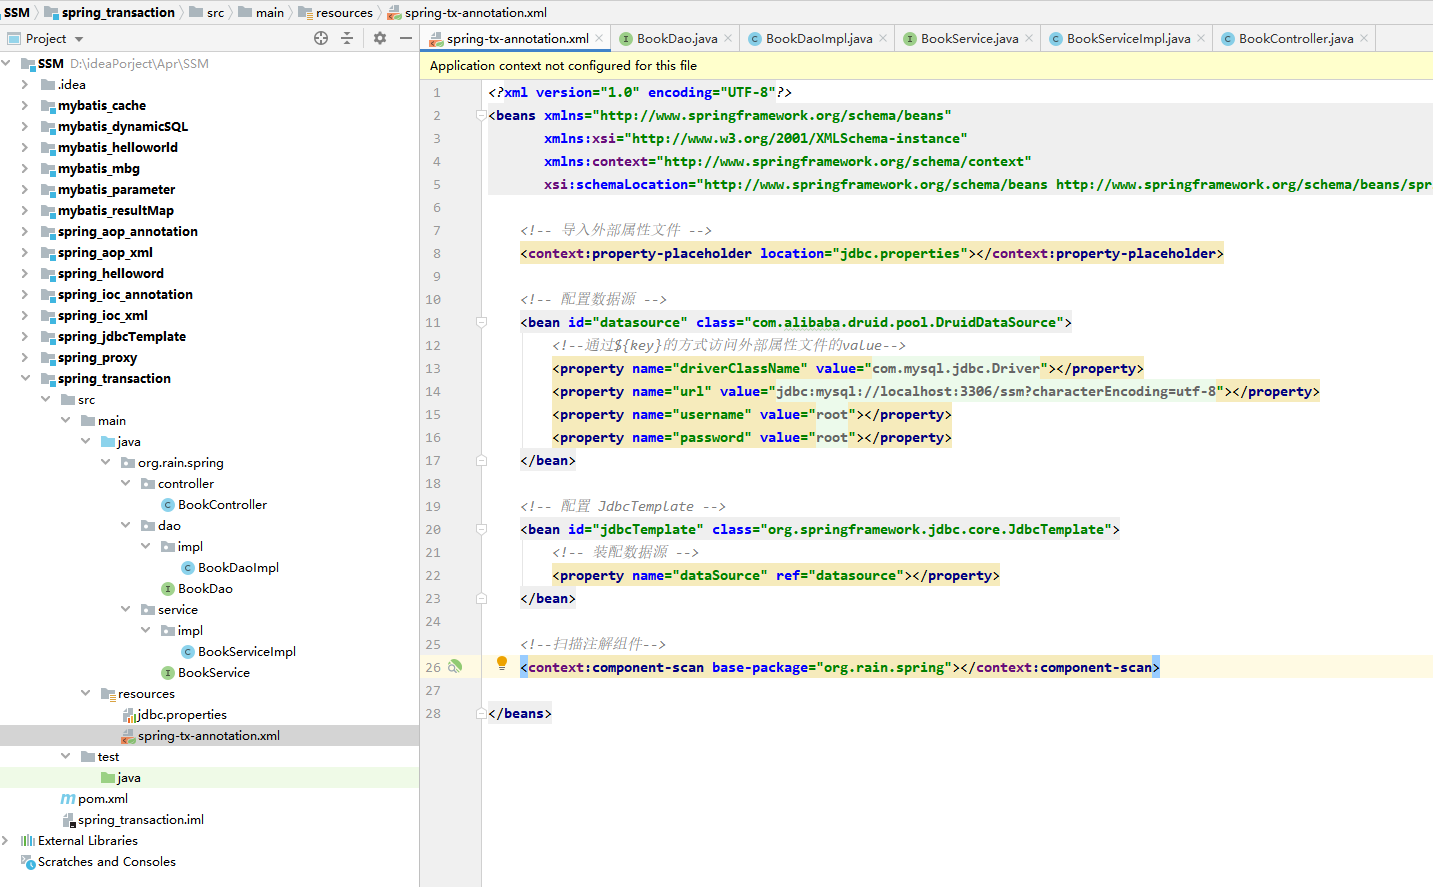The image size is (1433, 887).
Task: Expand the mybatis_cache module
Action: tap(25, 105)
